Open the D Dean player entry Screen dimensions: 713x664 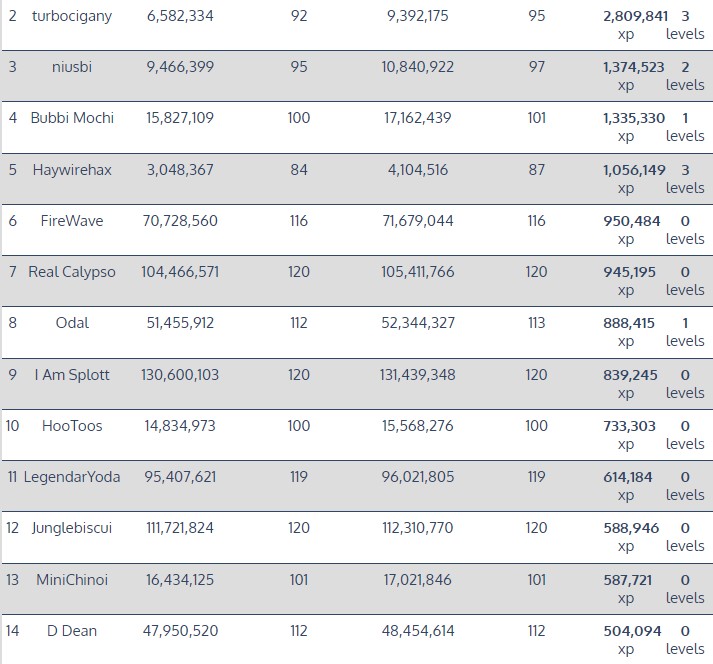click(x=72, y=631)
